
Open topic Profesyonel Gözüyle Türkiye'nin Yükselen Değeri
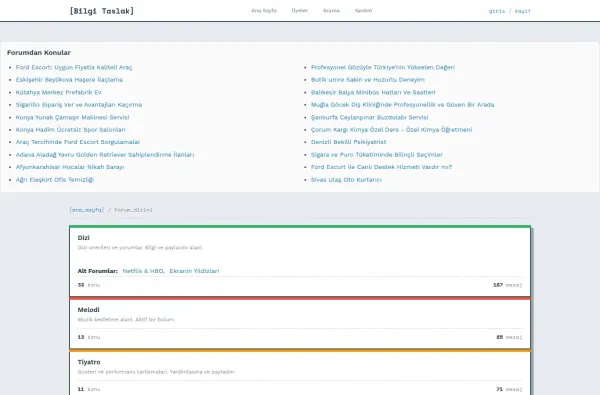383,67
